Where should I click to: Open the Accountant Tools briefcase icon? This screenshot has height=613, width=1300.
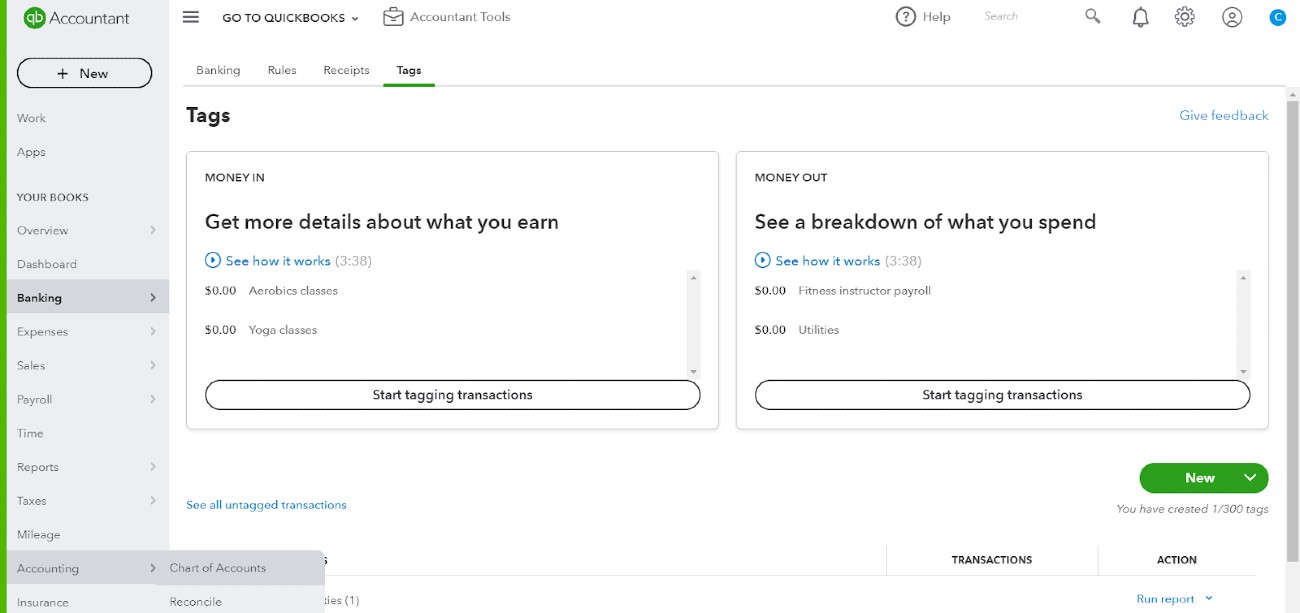[x=393, y=17]
